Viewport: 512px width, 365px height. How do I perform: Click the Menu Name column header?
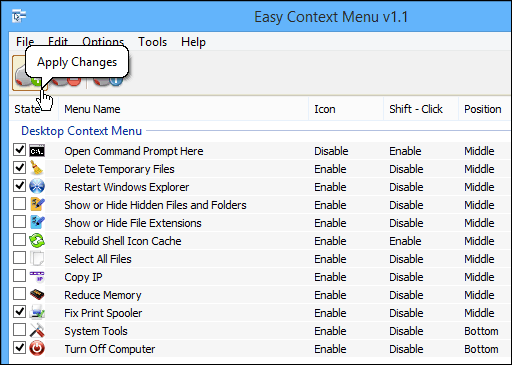[x=183, y=109]
